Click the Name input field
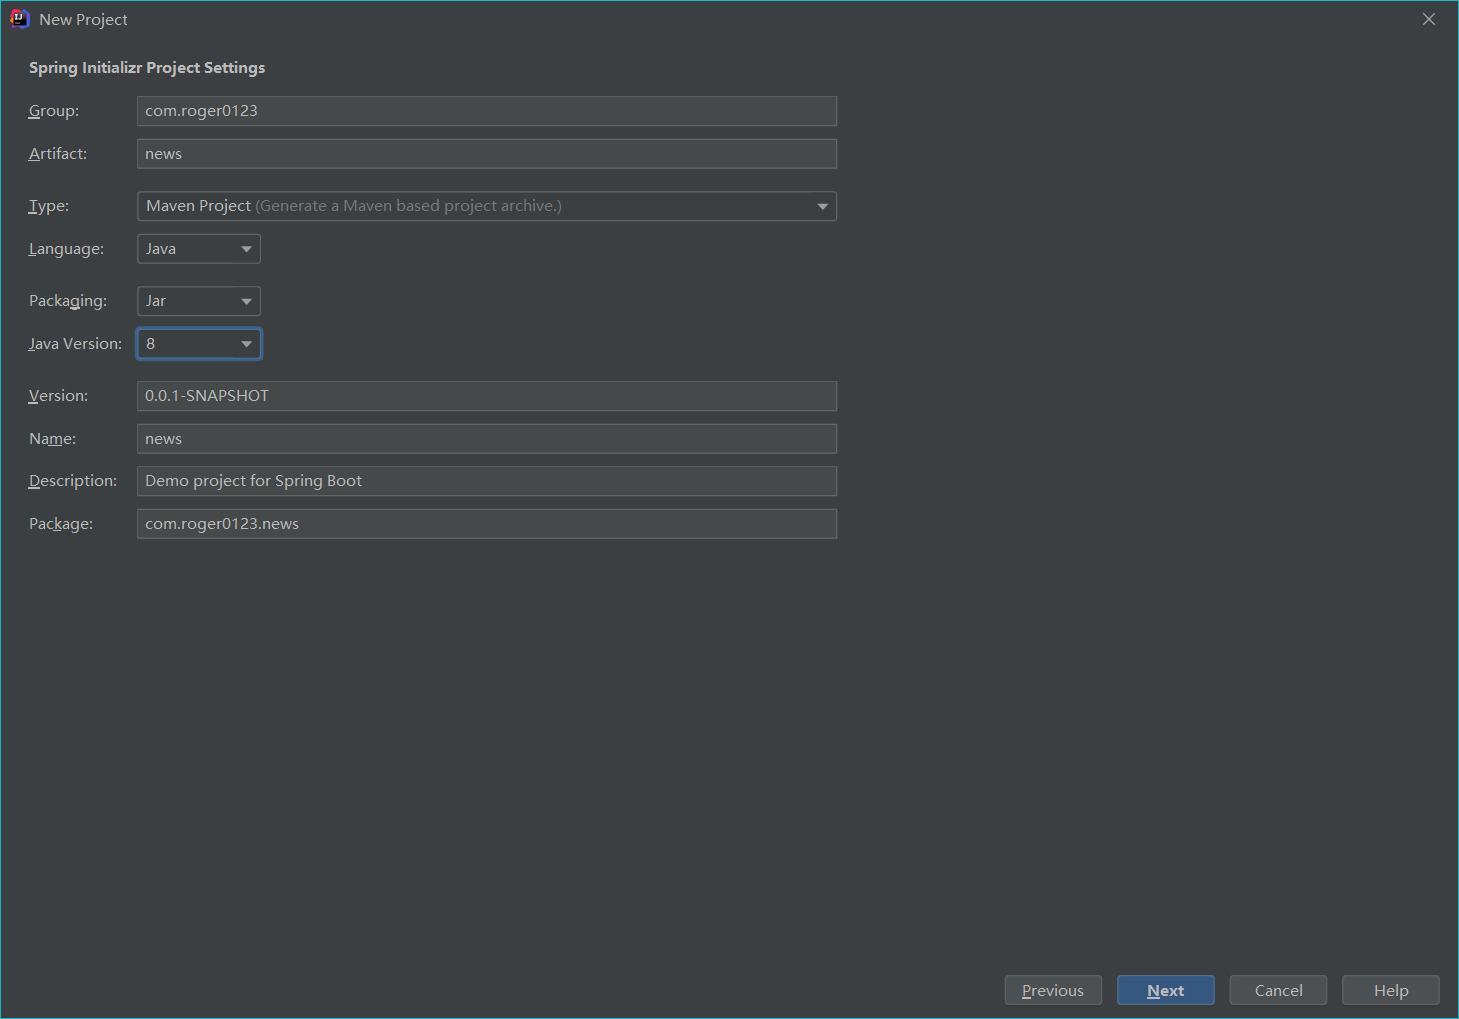The width and height of the screenshot is (1459, 1019). [486, 439]
